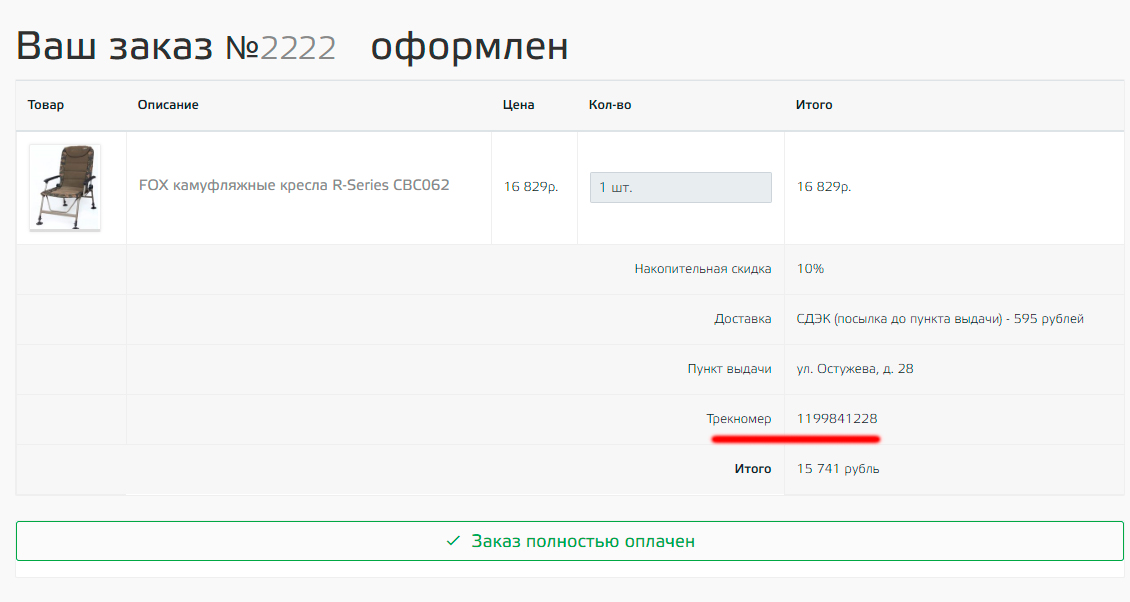Click the final total 15 741 рубль
The image size is (1130, 602).
click(838, 469)
